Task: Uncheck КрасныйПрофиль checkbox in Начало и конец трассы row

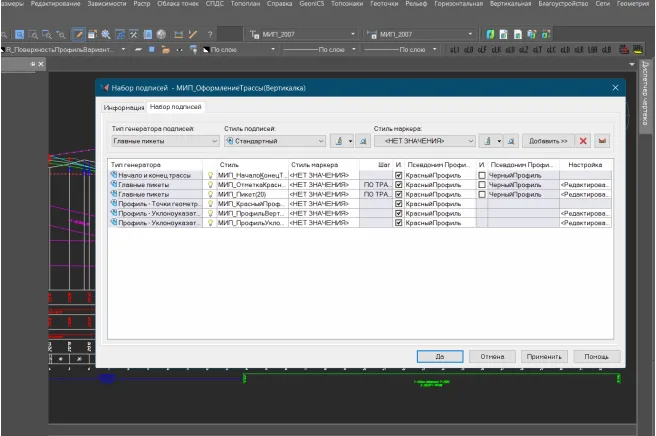Action: [399, 175]
